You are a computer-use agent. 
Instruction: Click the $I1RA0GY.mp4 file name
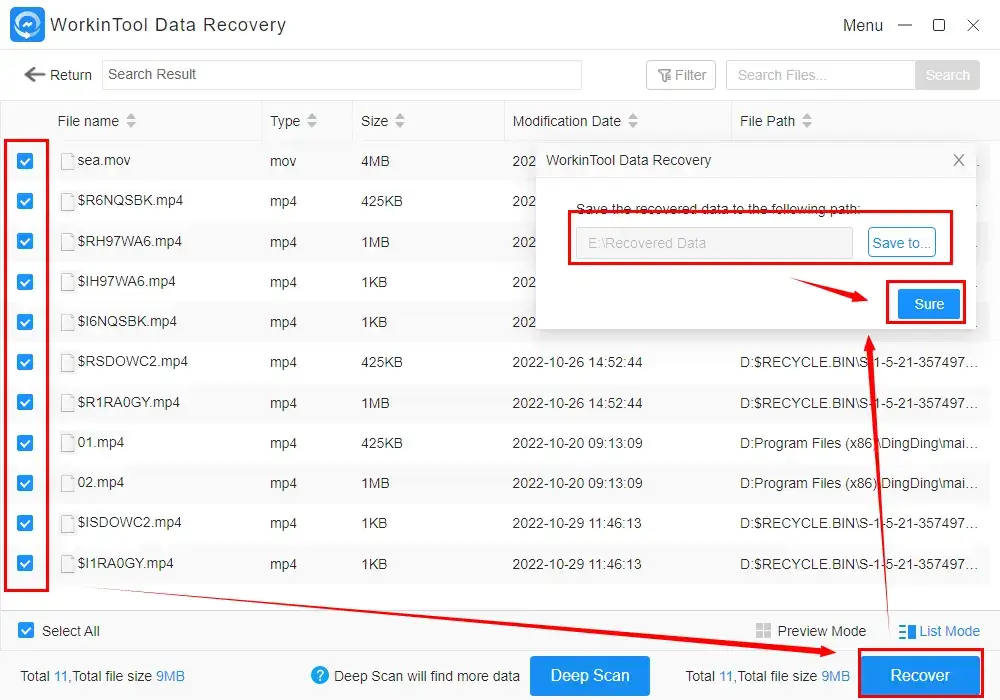click(x=126, y=564)
